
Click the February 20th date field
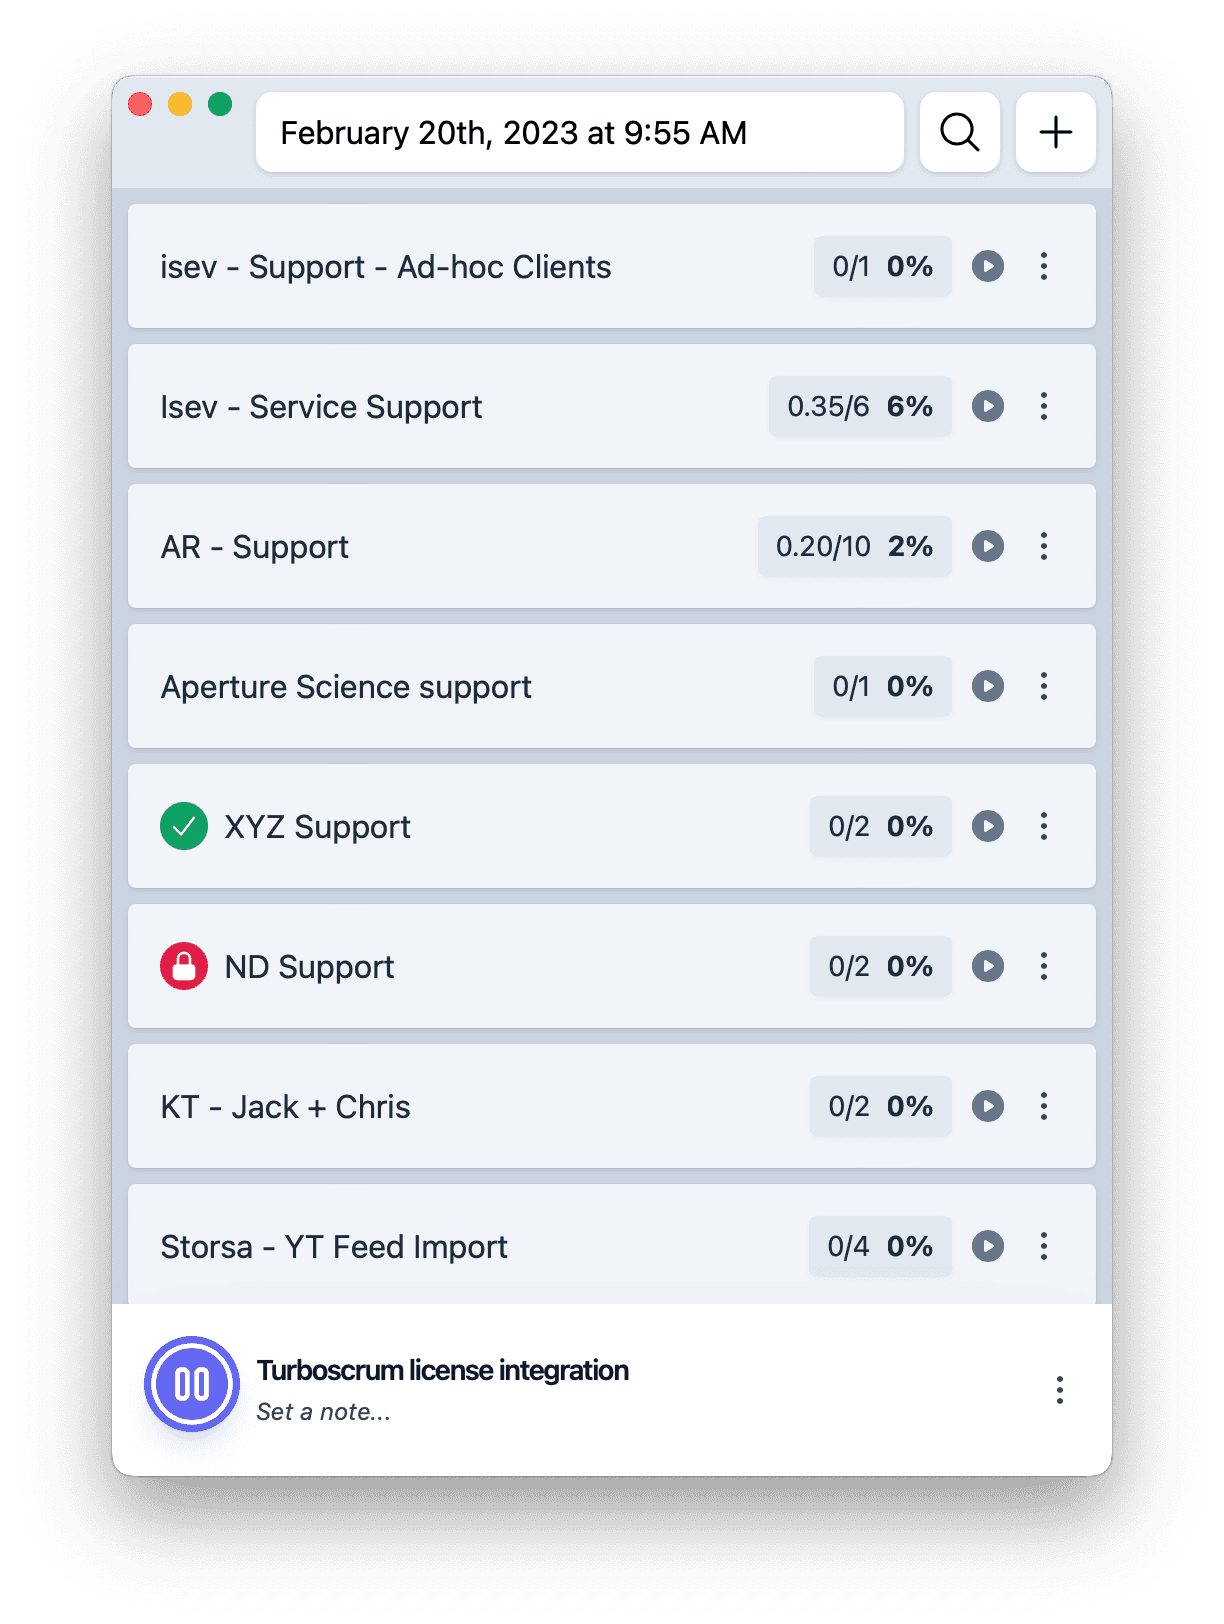pyautogui.click(x=580, y=132)
